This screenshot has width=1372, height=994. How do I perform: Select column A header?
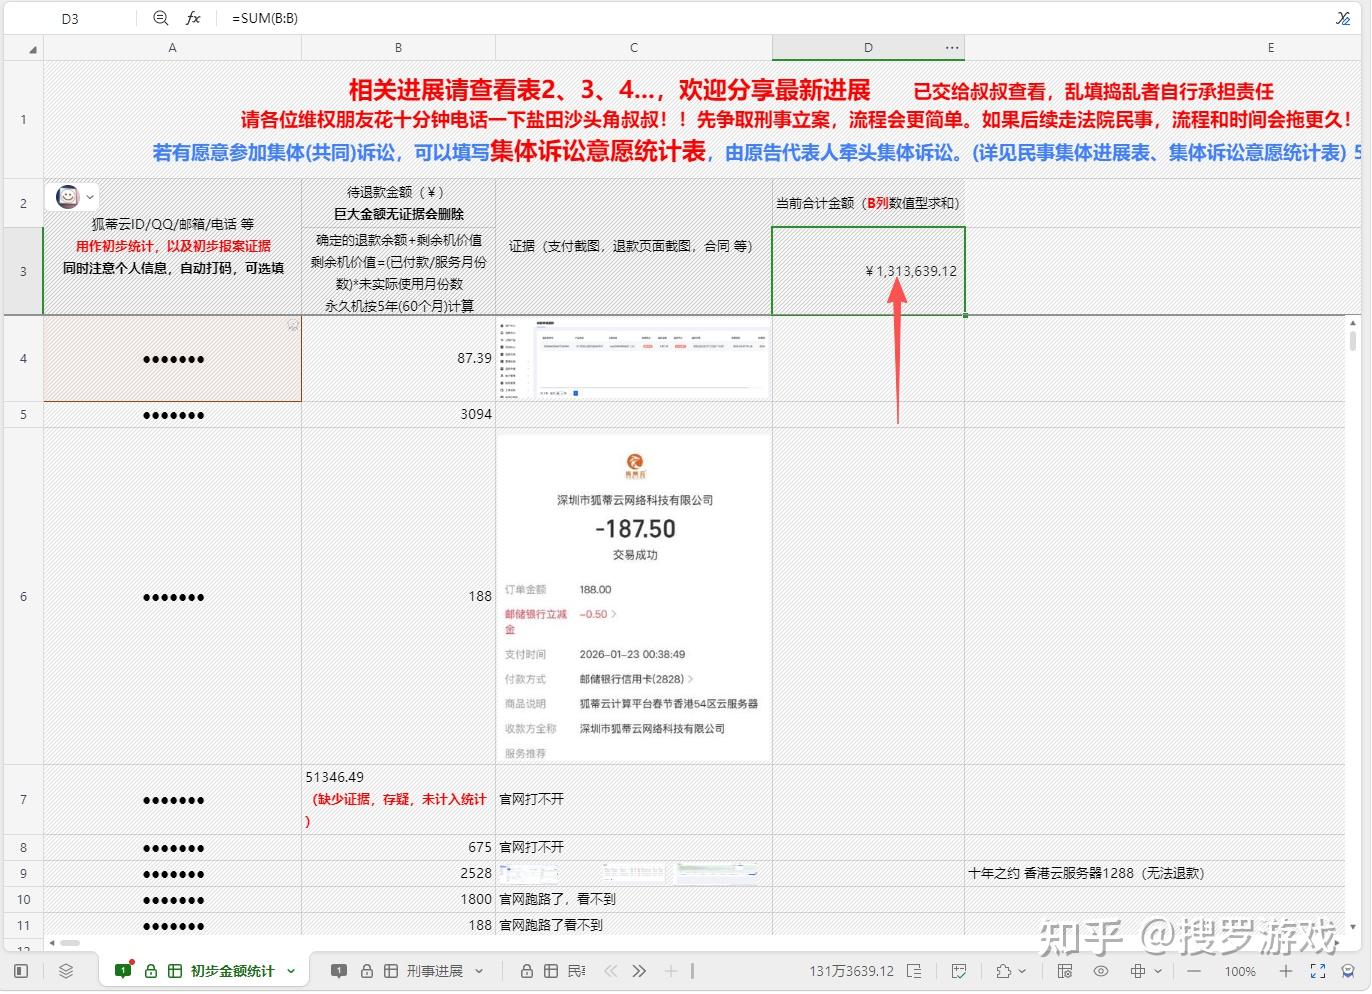pyautogui.click(x=172, y=48)
